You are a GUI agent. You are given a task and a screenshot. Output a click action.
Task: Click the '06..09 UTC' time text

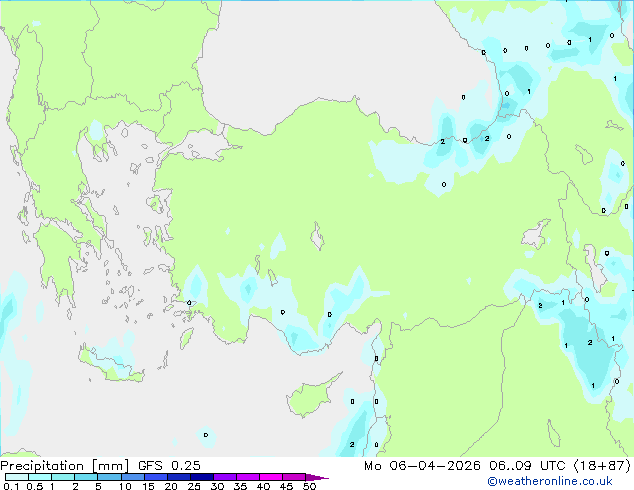pyautogui.click(x=527, y=466)
